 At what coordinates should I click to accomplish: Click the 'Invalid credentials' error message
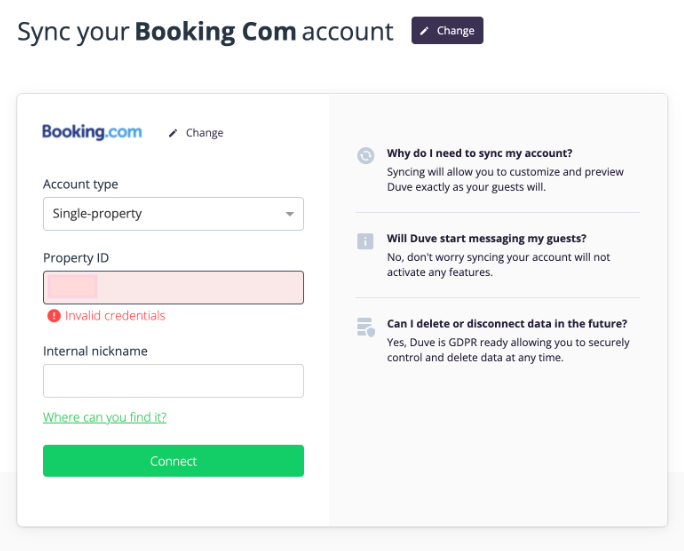point(115,316)
